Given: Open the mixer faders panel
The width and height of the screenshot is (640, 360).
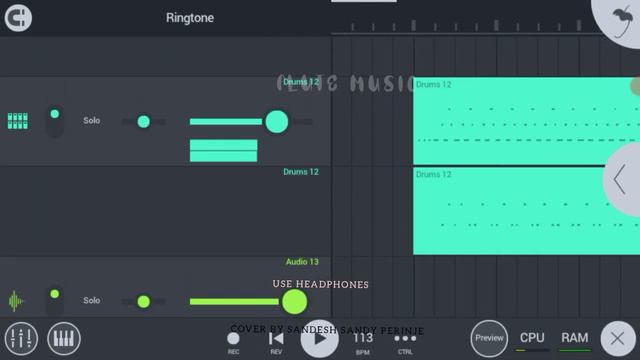Looking at the screenshot, I should pyautogui.click(x=21, y=338).
